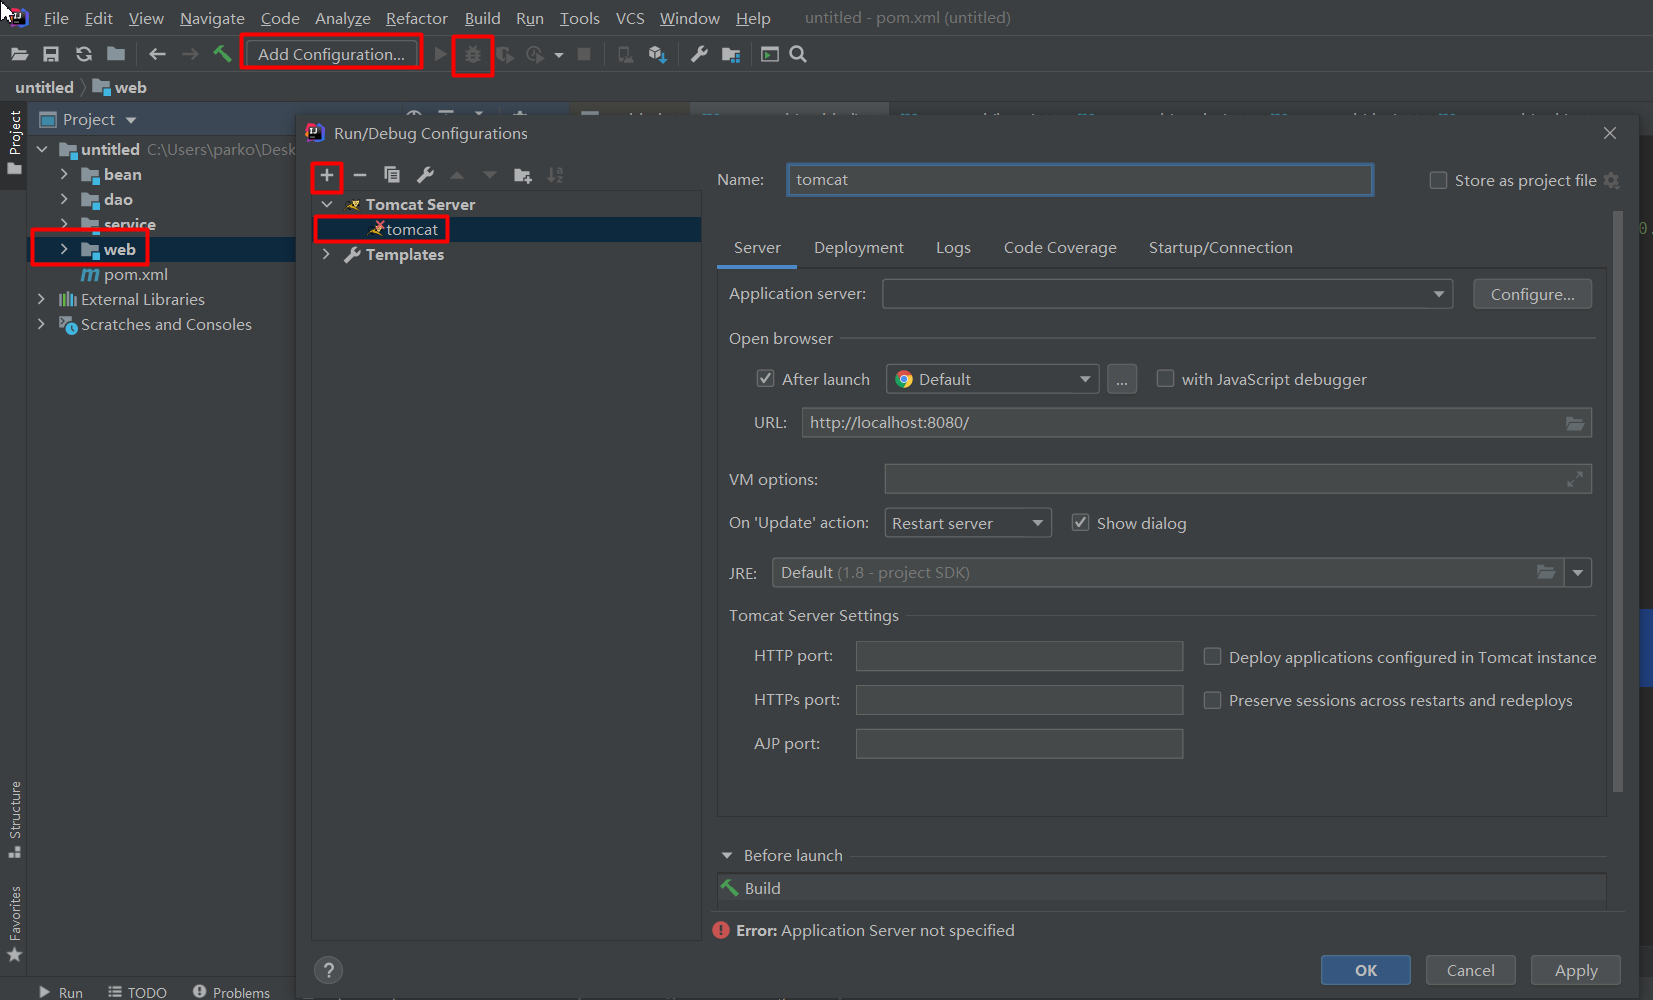The image size is (1653, 1000).
Task: Open the Project tool window sidebar tab
Action: pos(14,141)
